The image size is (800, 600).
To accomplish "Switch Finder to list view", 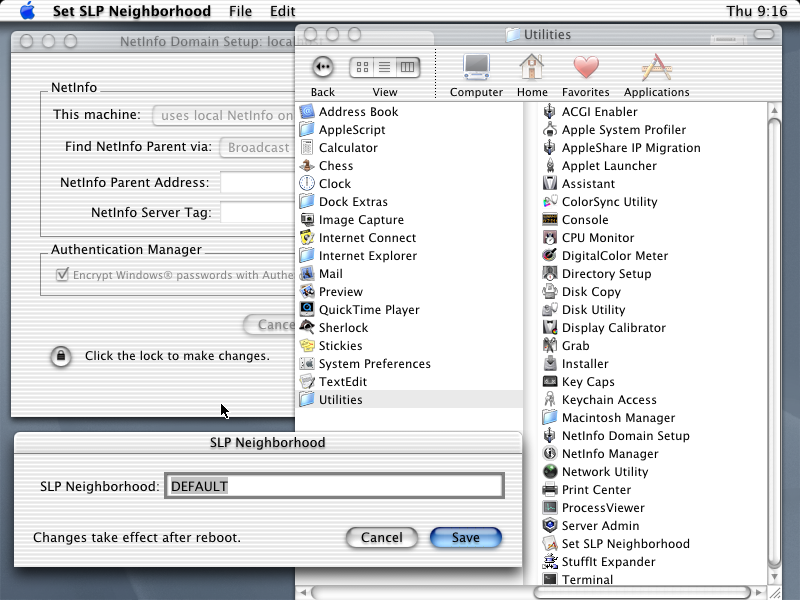I will coord(385,67).
